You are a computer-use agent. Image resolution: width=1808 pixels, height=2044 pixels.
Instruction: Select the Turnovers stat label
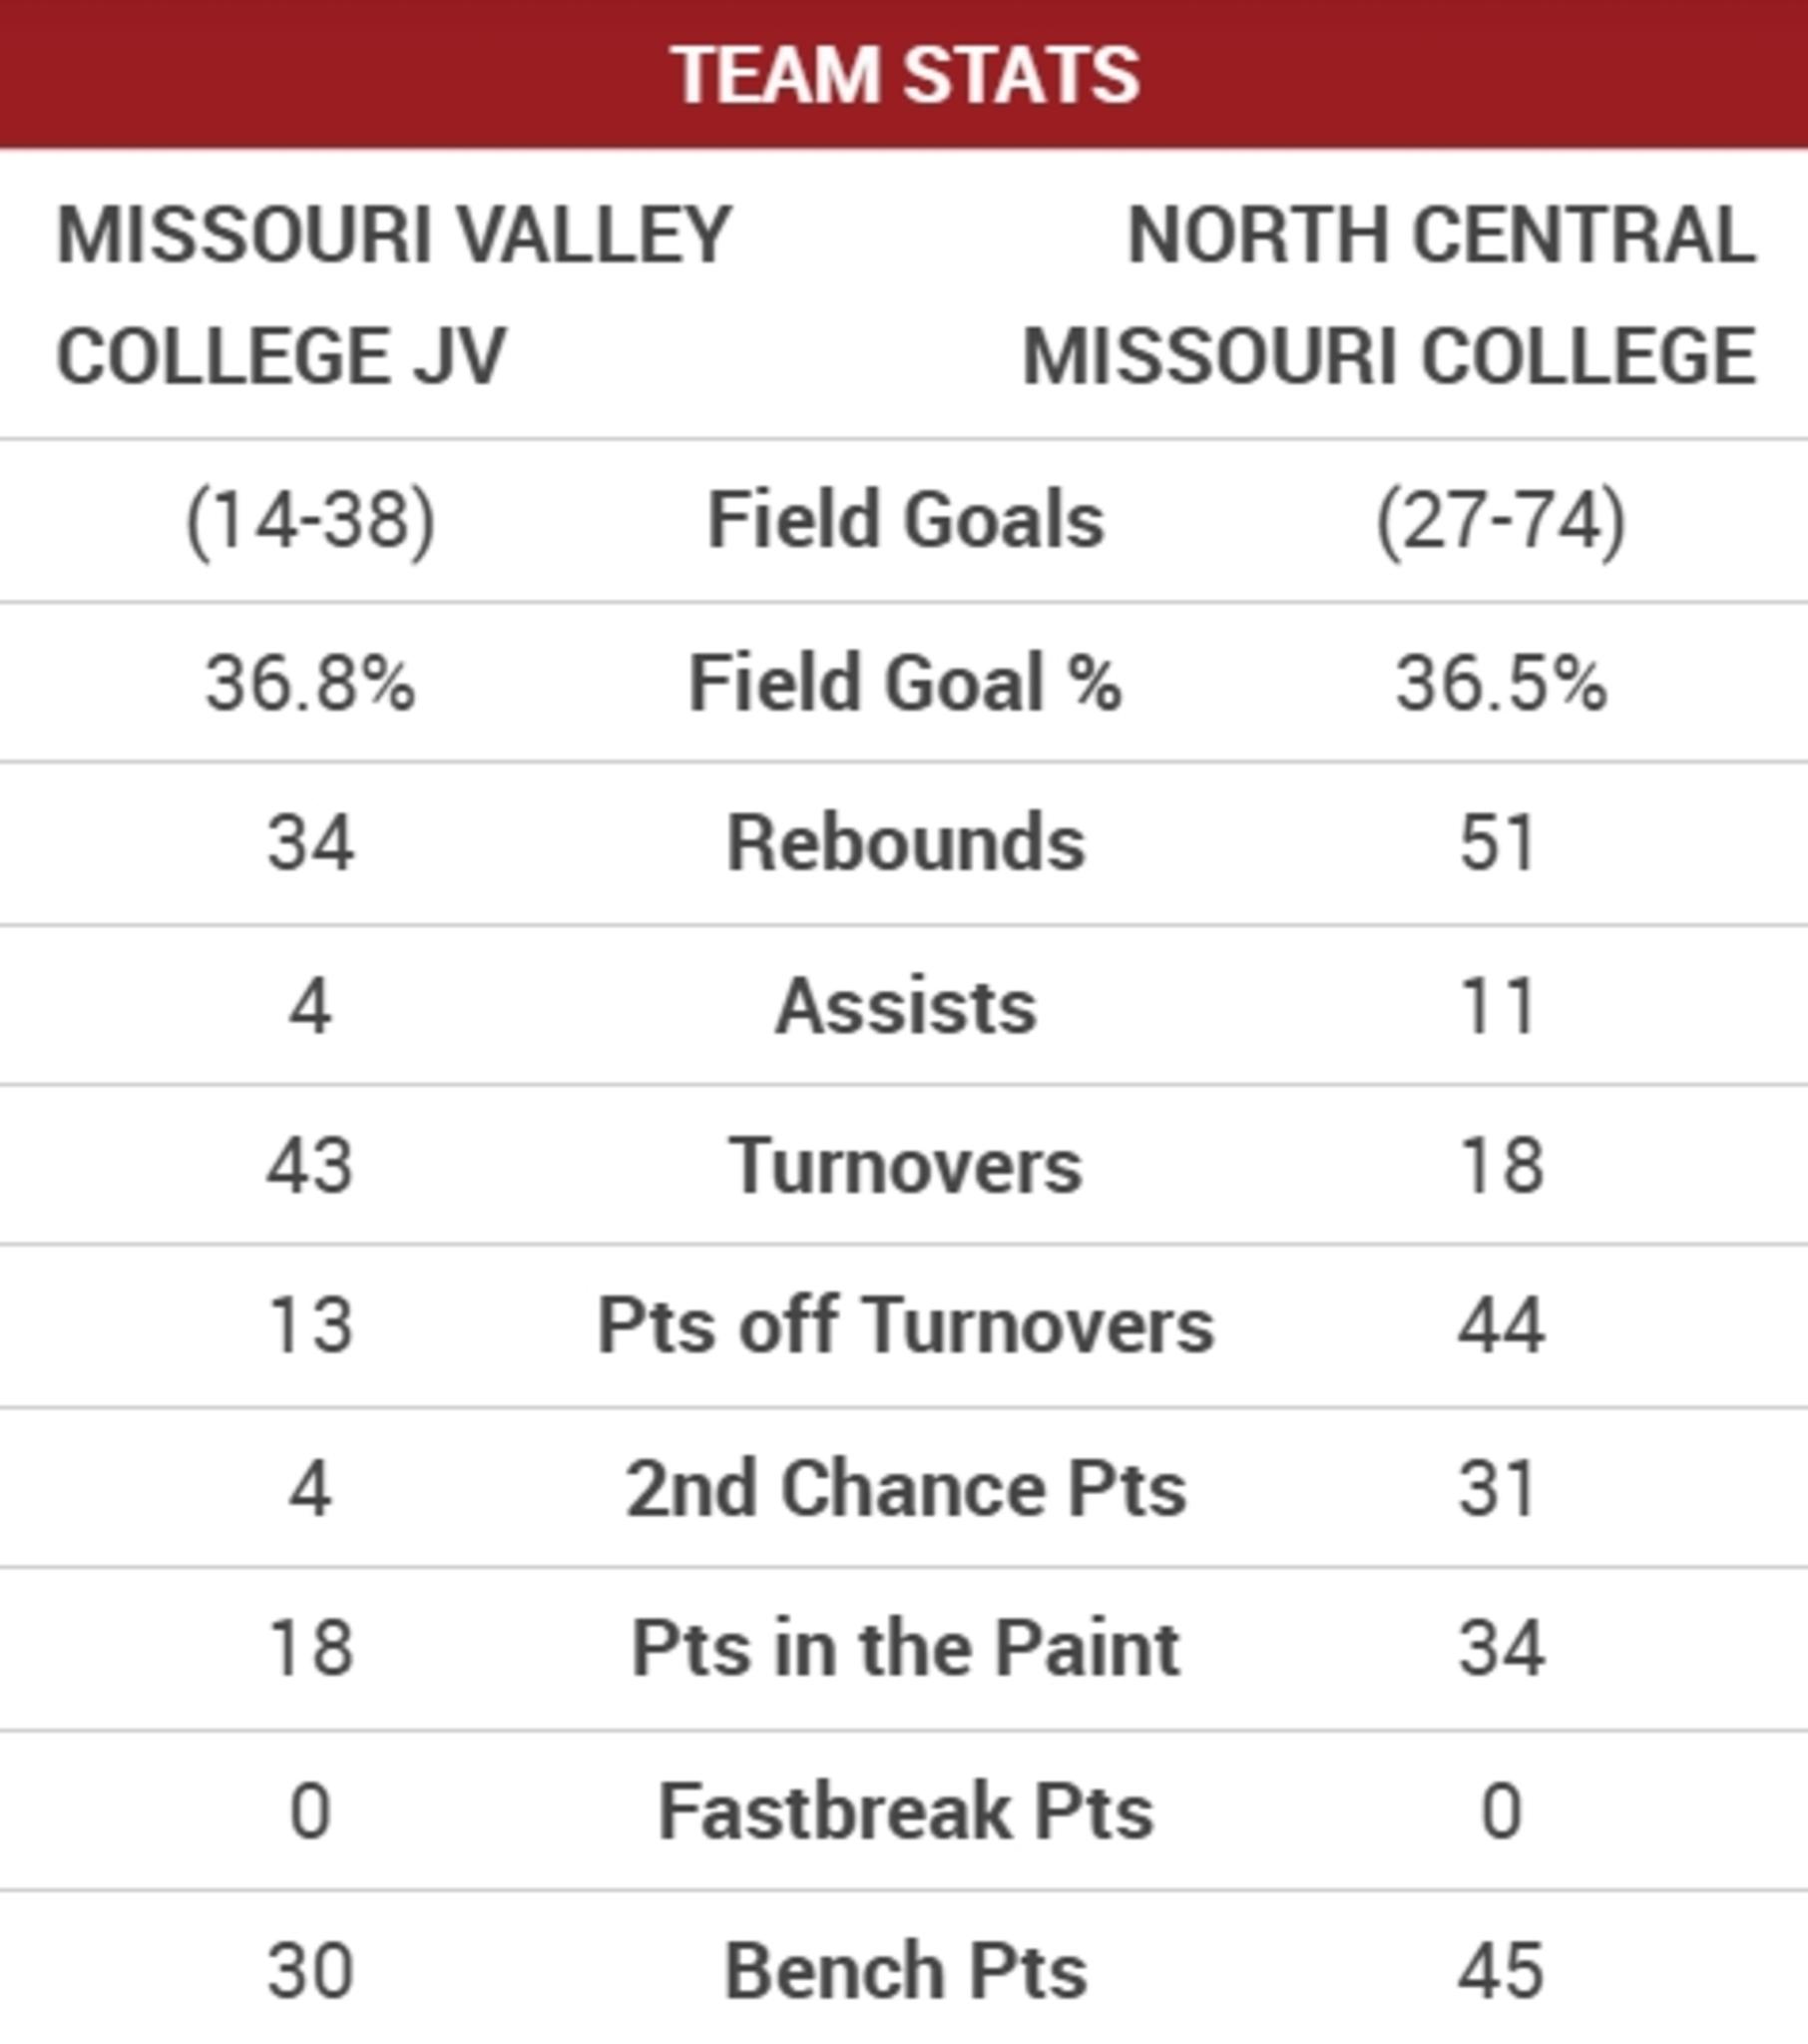point(905,1166)
